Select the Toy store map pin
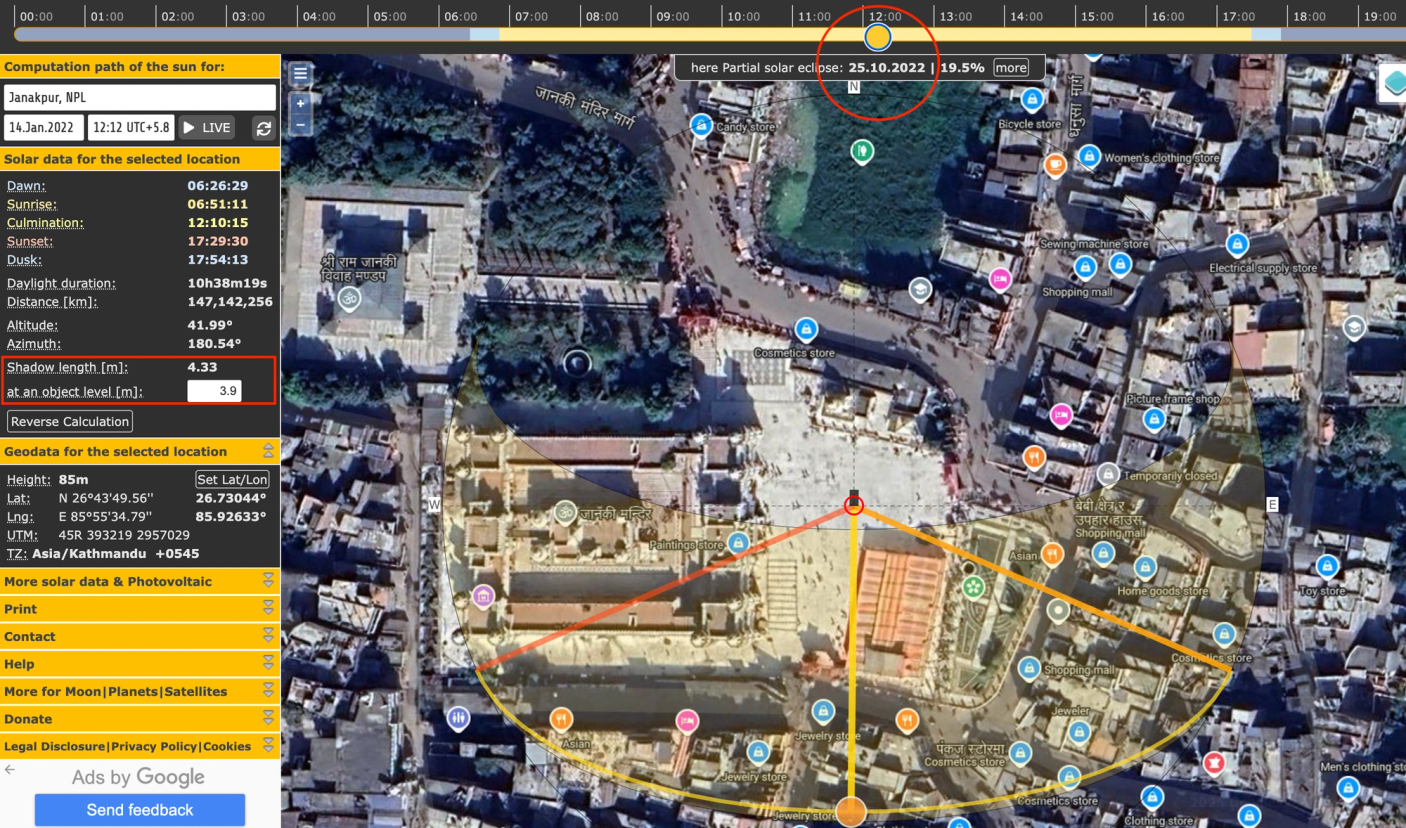Viewport: 1406px width, 828px height. 1327,566
